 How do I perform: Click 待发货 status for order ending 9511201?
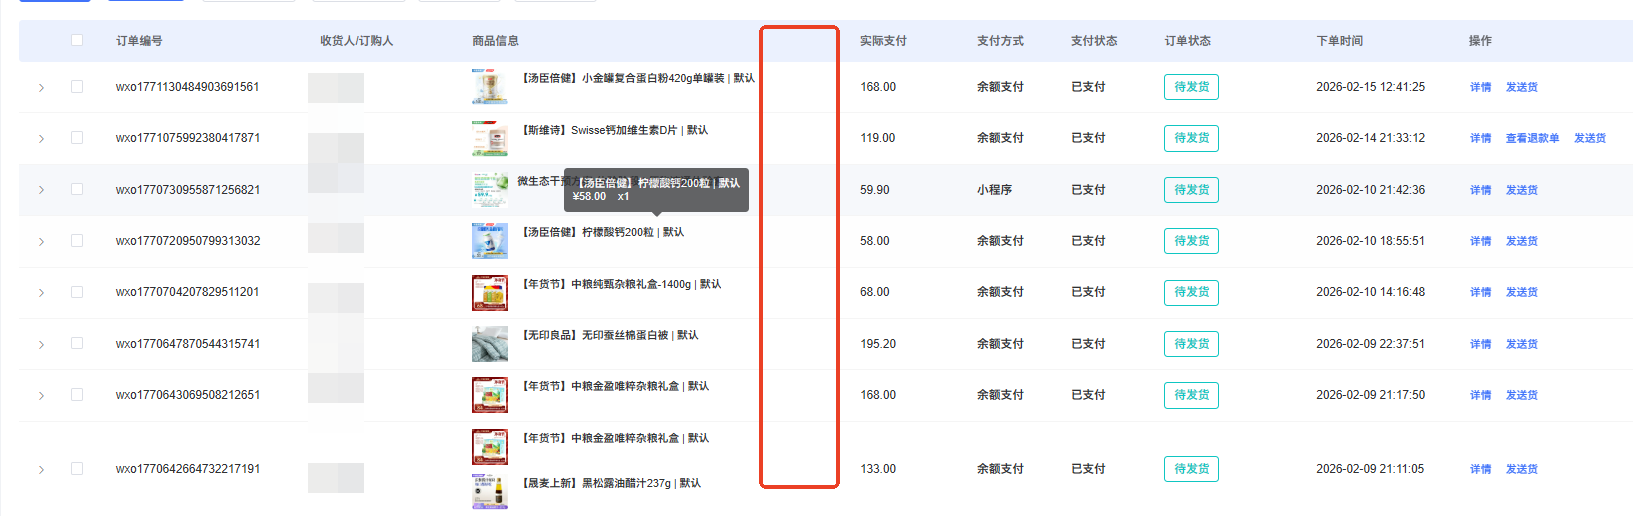coord(1191,292)
